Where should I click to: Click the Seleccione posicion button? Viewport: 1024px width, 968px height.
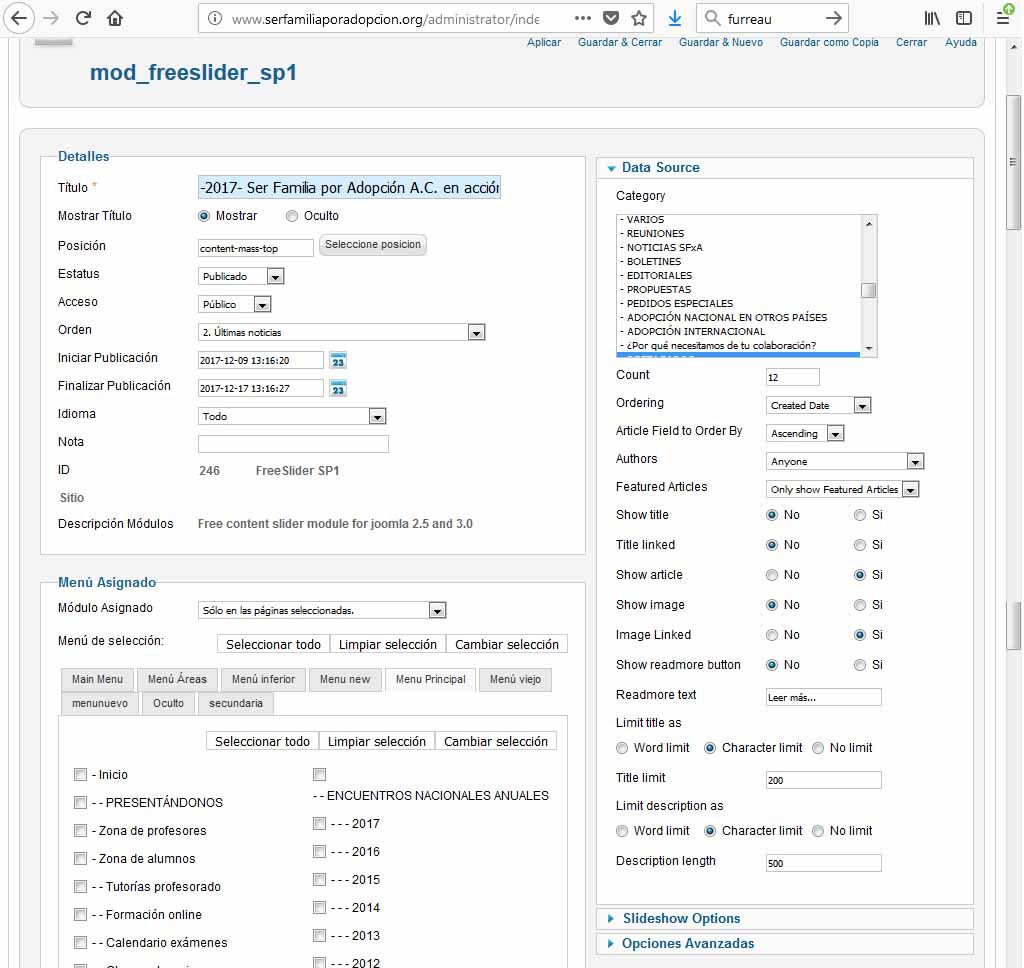(373, 245)
